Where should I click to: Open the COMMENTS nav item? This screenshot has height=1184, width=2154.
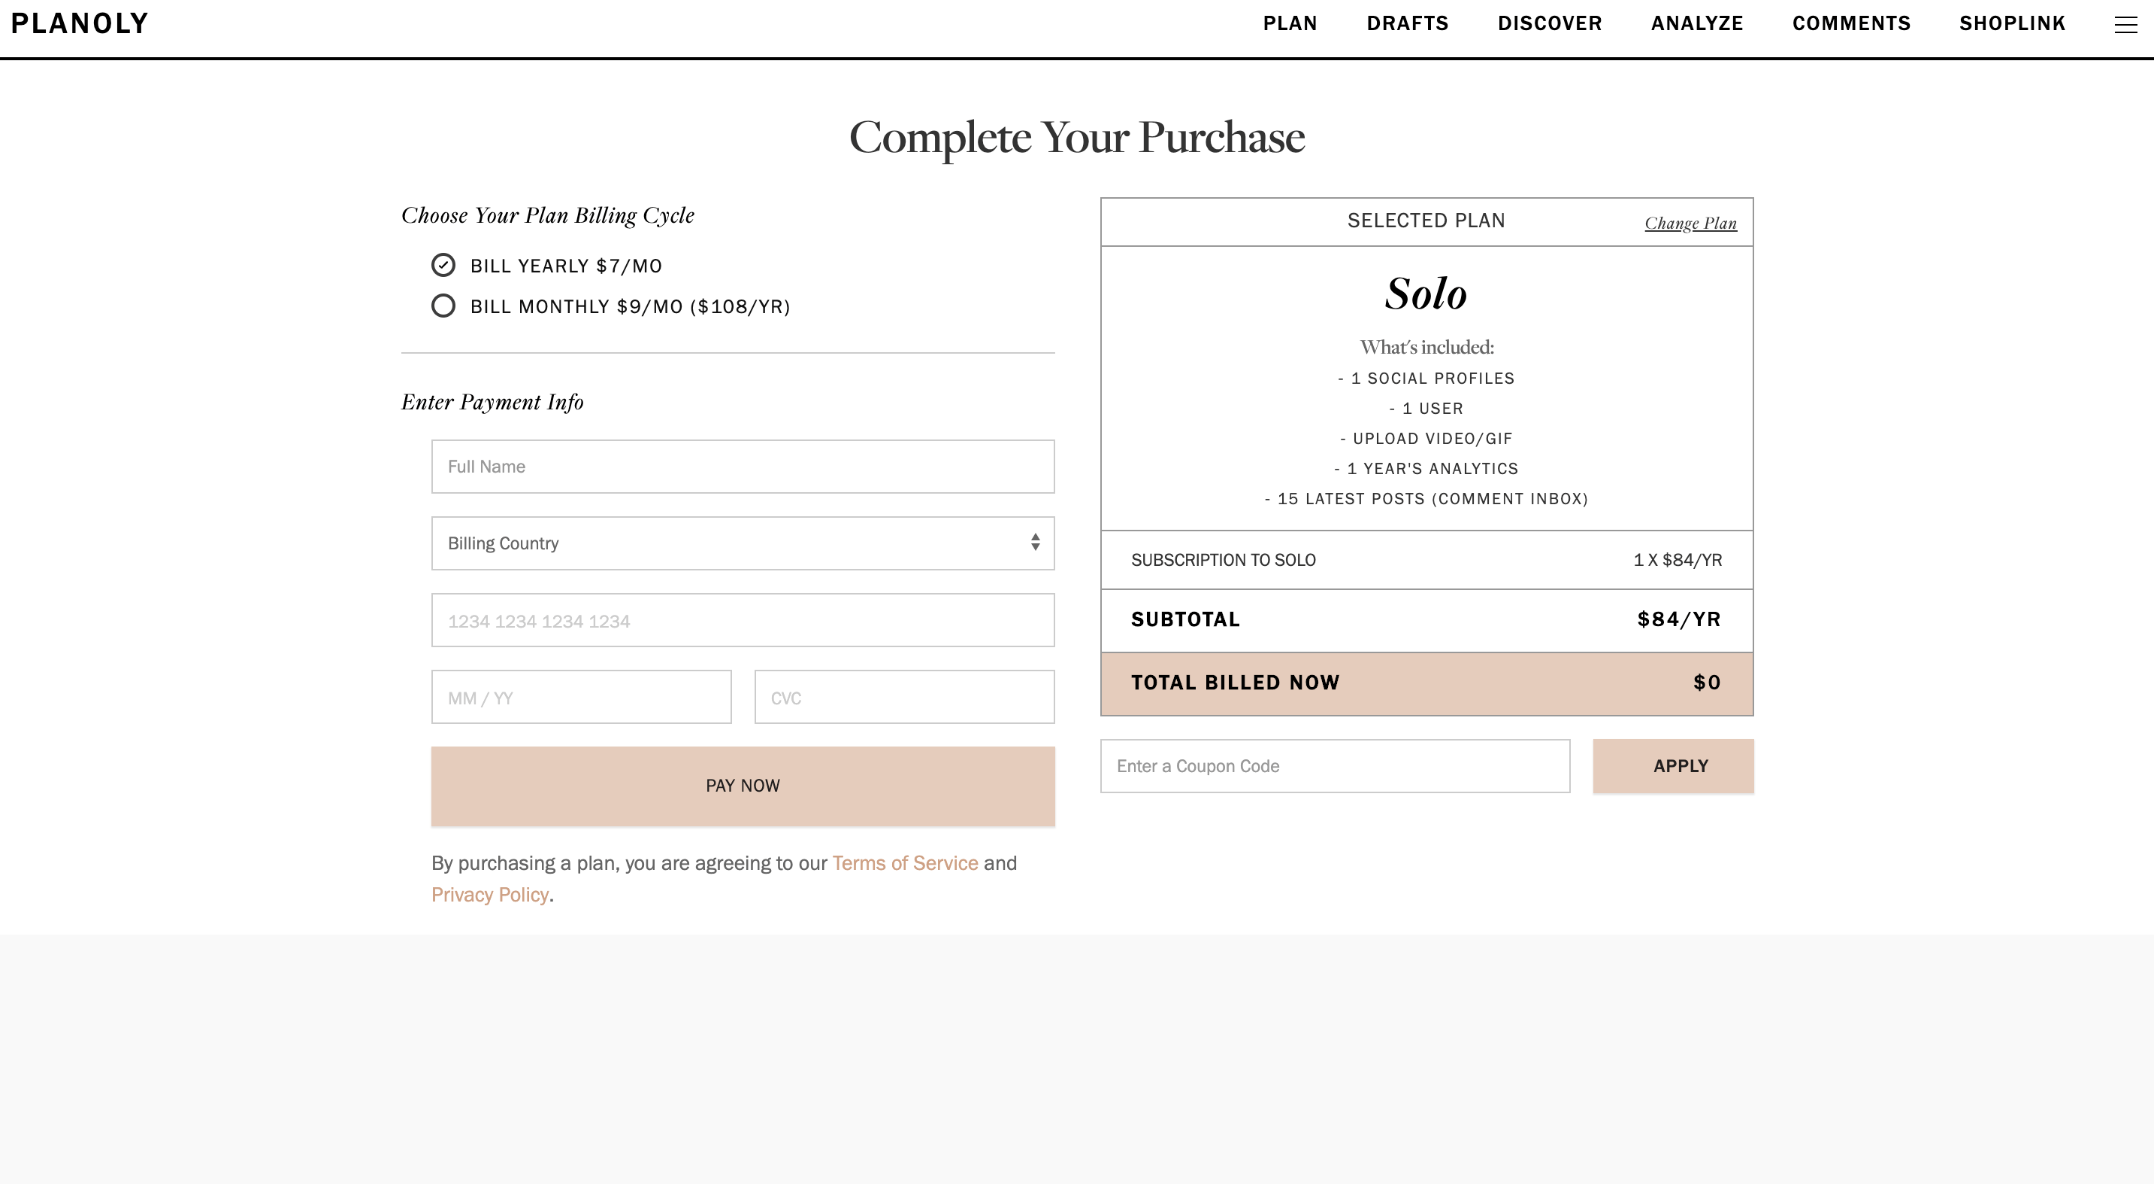click(x=1852, y=23)
